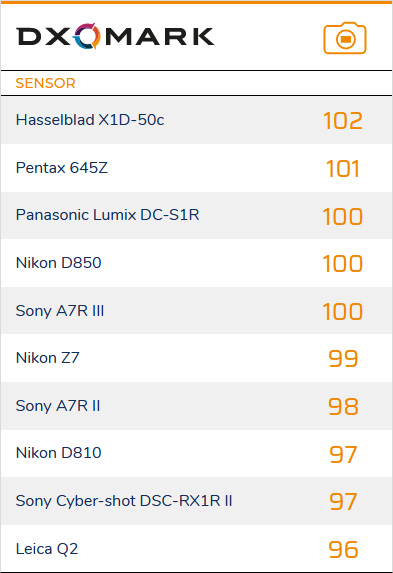
Task: Click the 98 score for Sony A7R II
Action: tap(343, 407)
